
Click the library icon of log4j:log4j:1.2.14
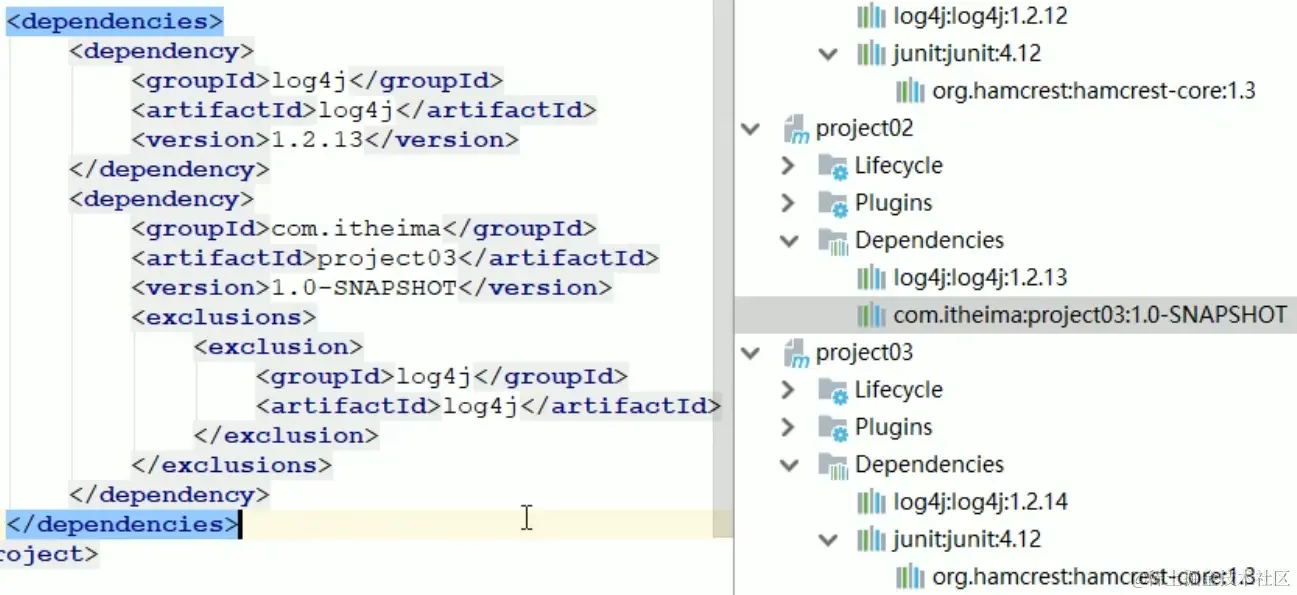(871, 502)
